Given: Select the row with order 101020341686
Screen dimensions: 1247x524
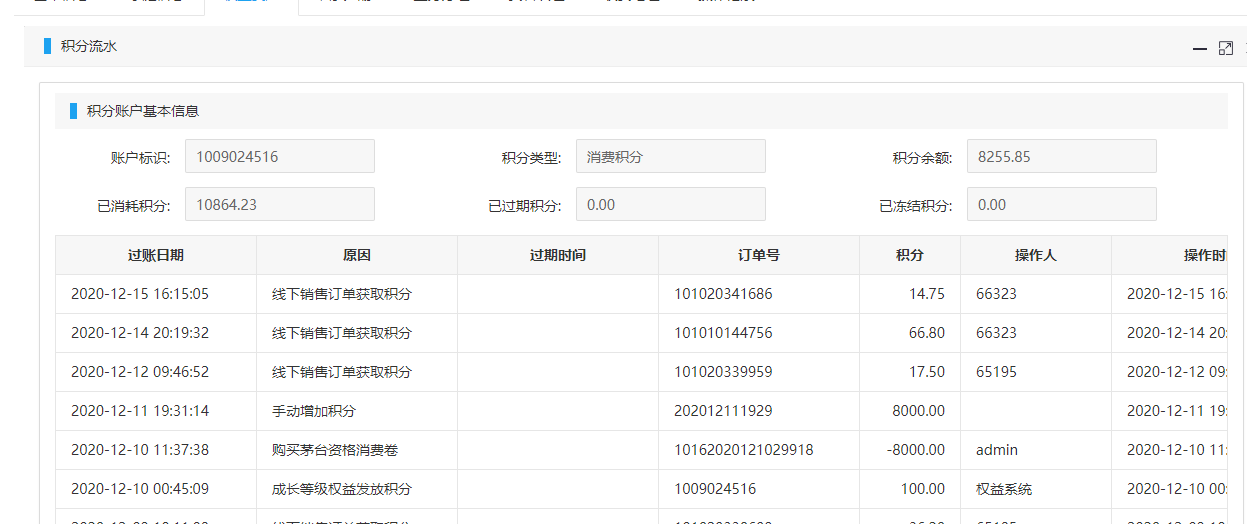Looking at the screenshot, I should point(723,294).
